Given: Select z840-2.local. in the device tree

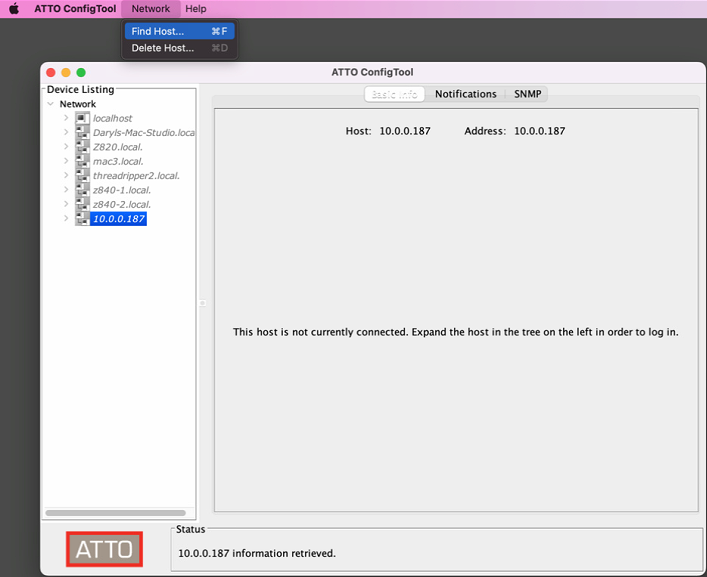Looking at the screenshot, I should coord(122,205).
